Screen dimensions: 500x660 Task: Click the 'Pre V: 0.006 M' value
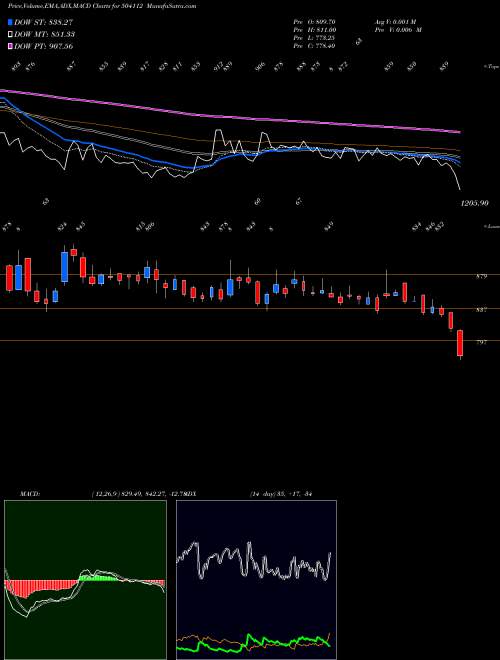point(398,30)
